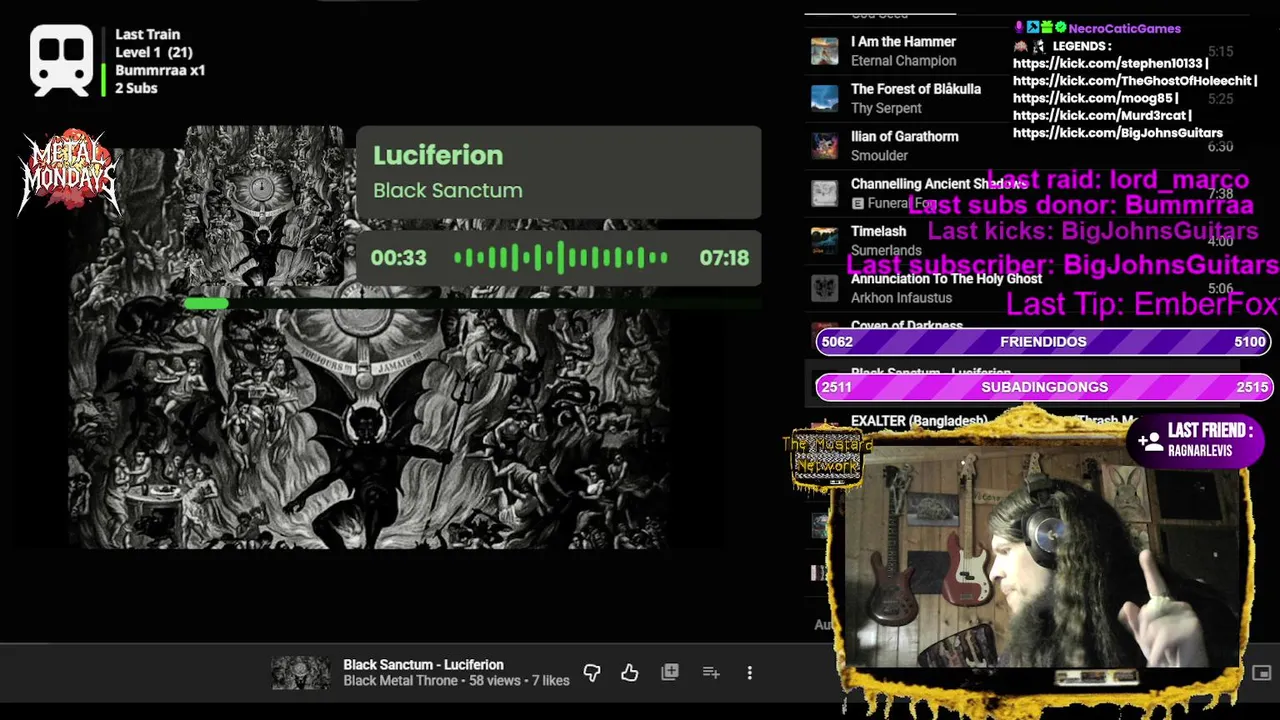1280x720 pixels.
Task: Click the add-person icon in Last Friend badge
Action: (1150, 440)
